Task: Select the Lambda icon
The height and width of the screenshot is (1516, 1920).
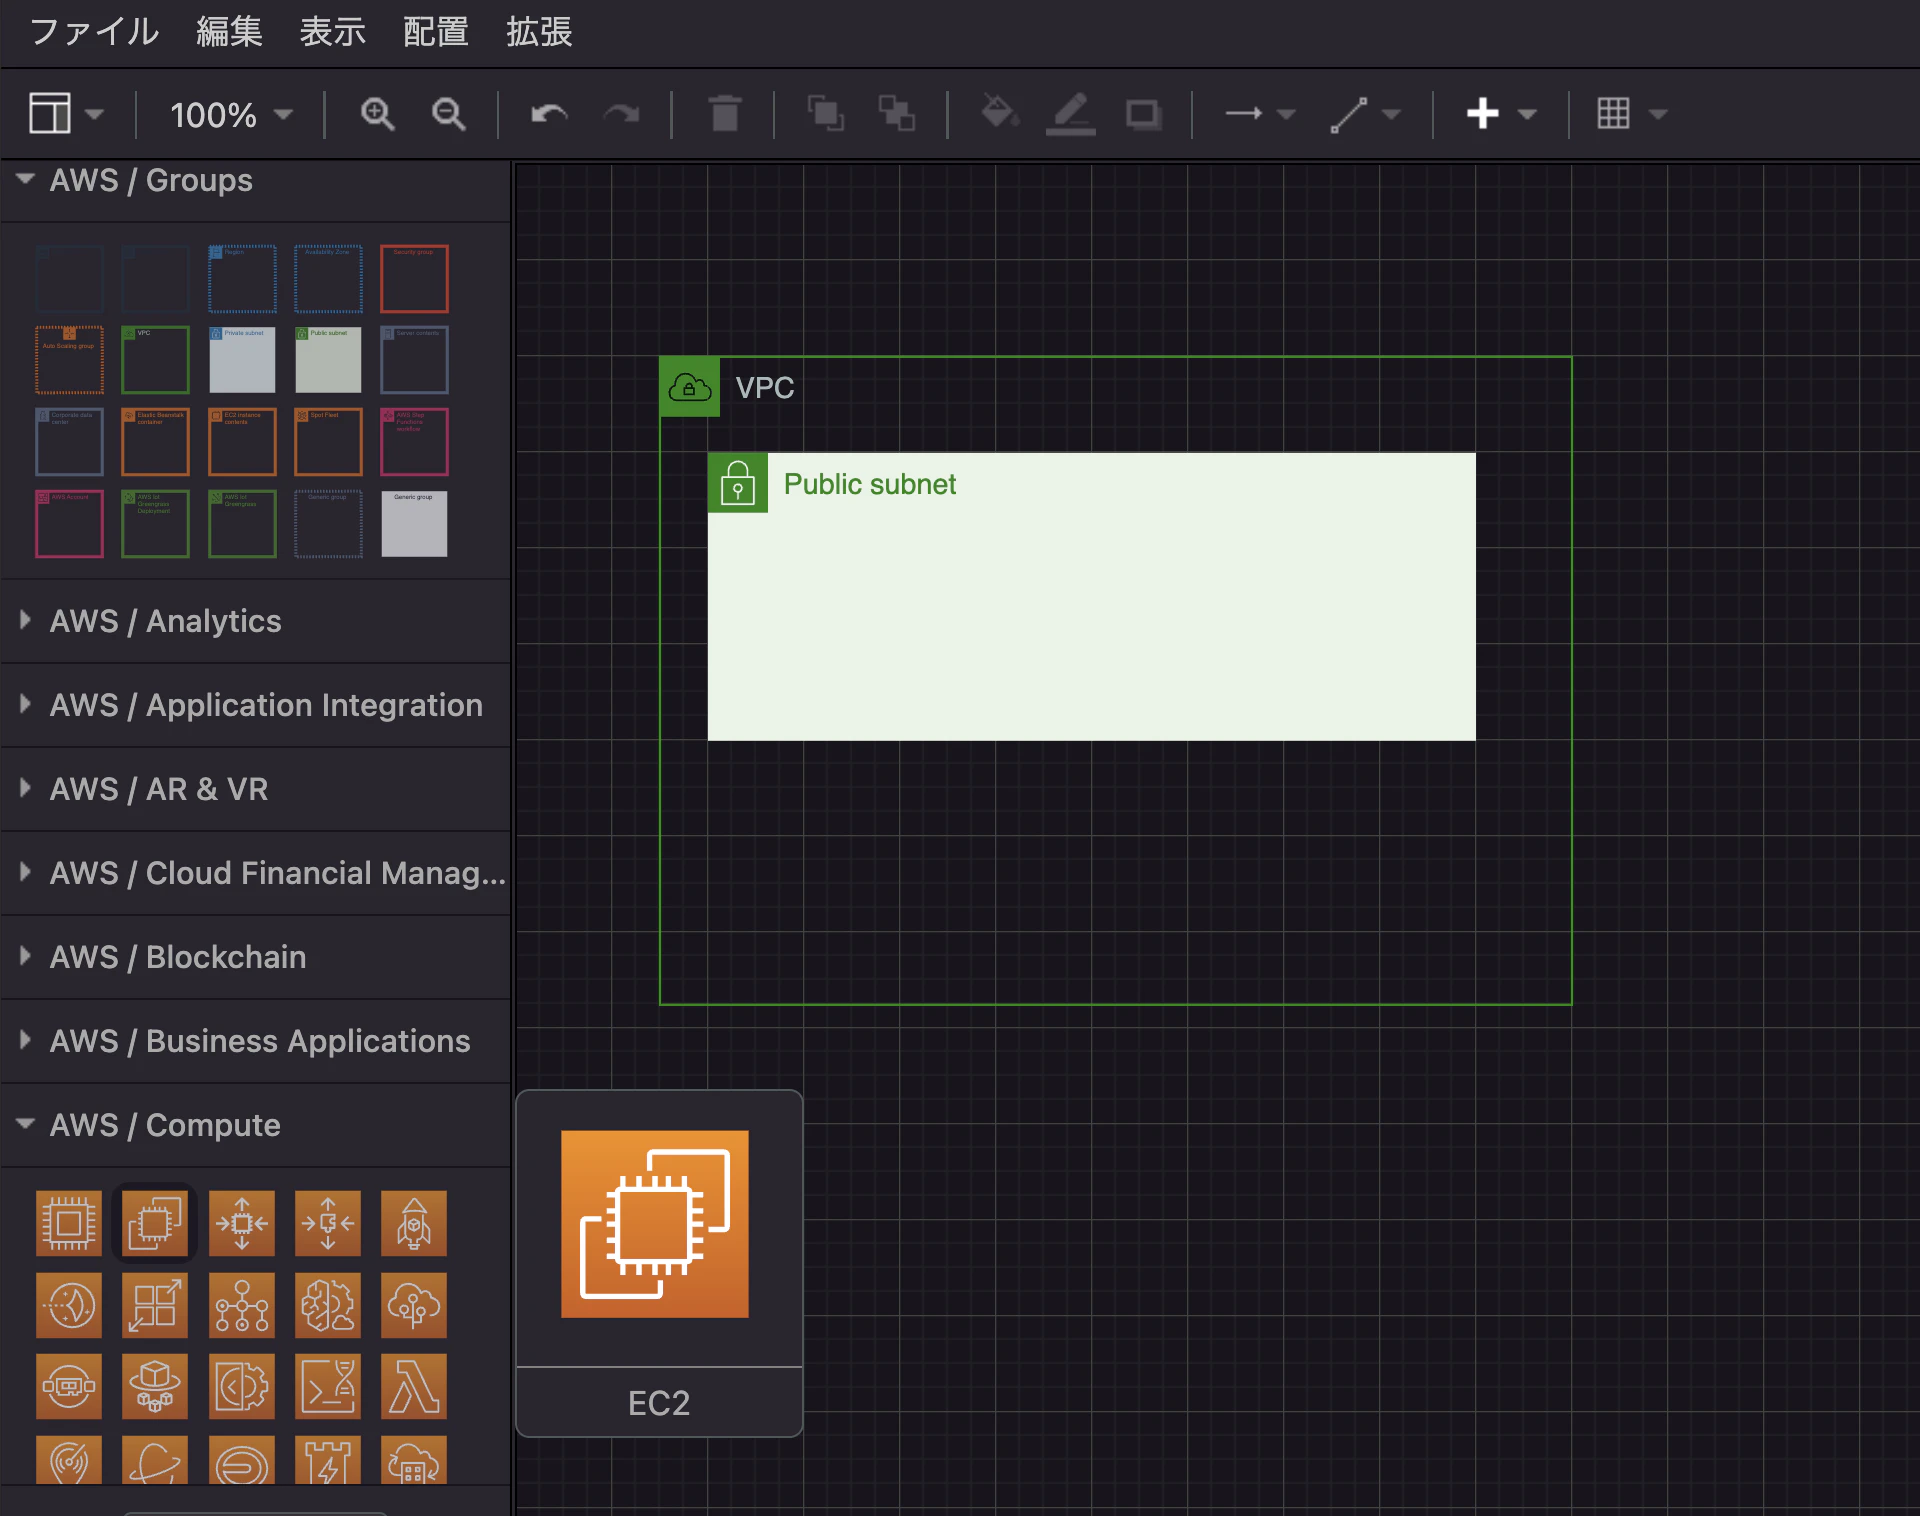Action: 414,1387
